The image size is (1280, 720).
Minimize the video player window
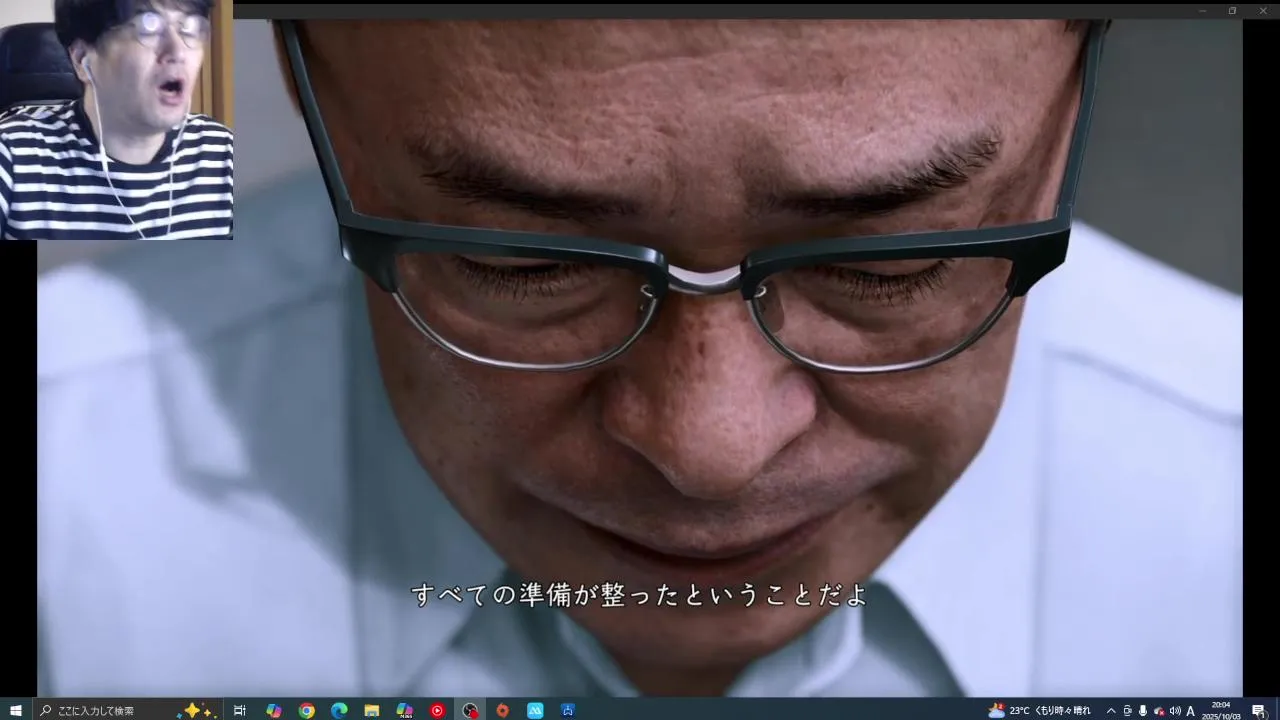1203,11
